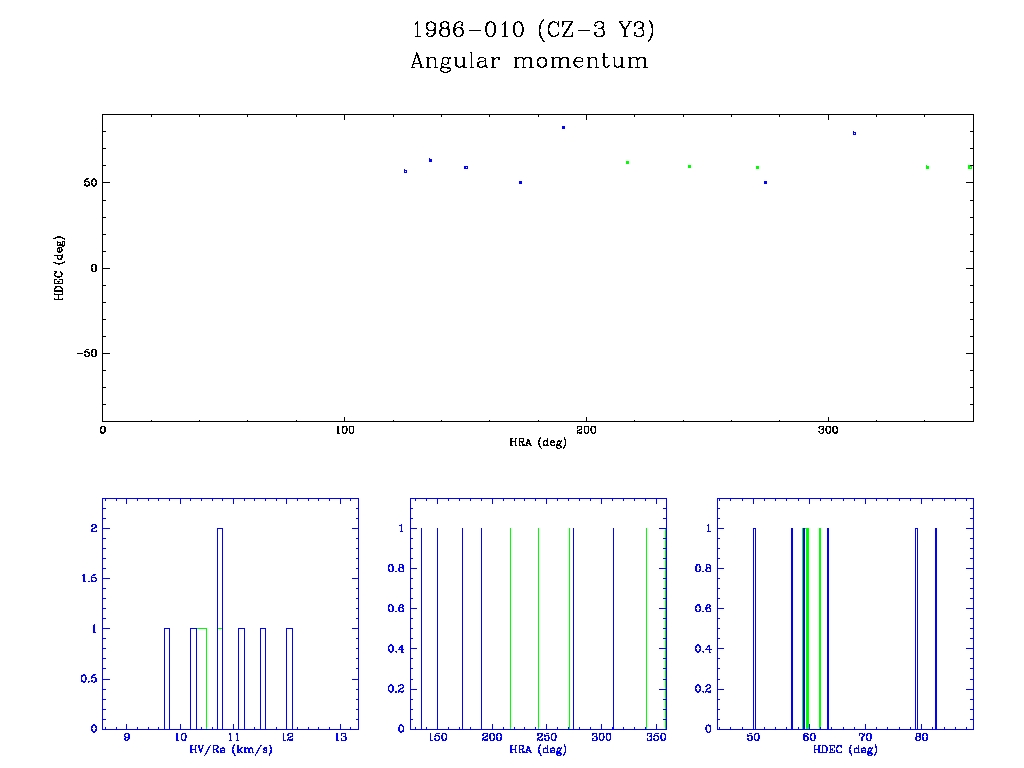Viewport: 1024px width, 768px height.
Task: Click the "HRA (deg)" label under the middle histogram
Action: click(x=538, y=750)
